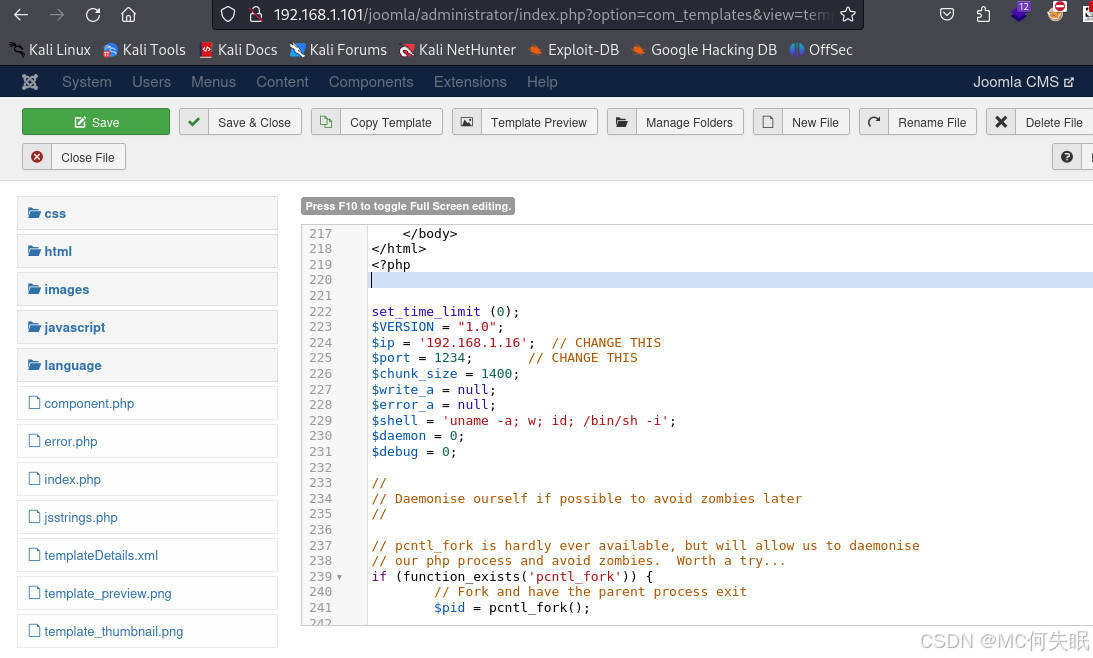
Task: Click the Joomla logo icon
Action: tap(30, 82)
